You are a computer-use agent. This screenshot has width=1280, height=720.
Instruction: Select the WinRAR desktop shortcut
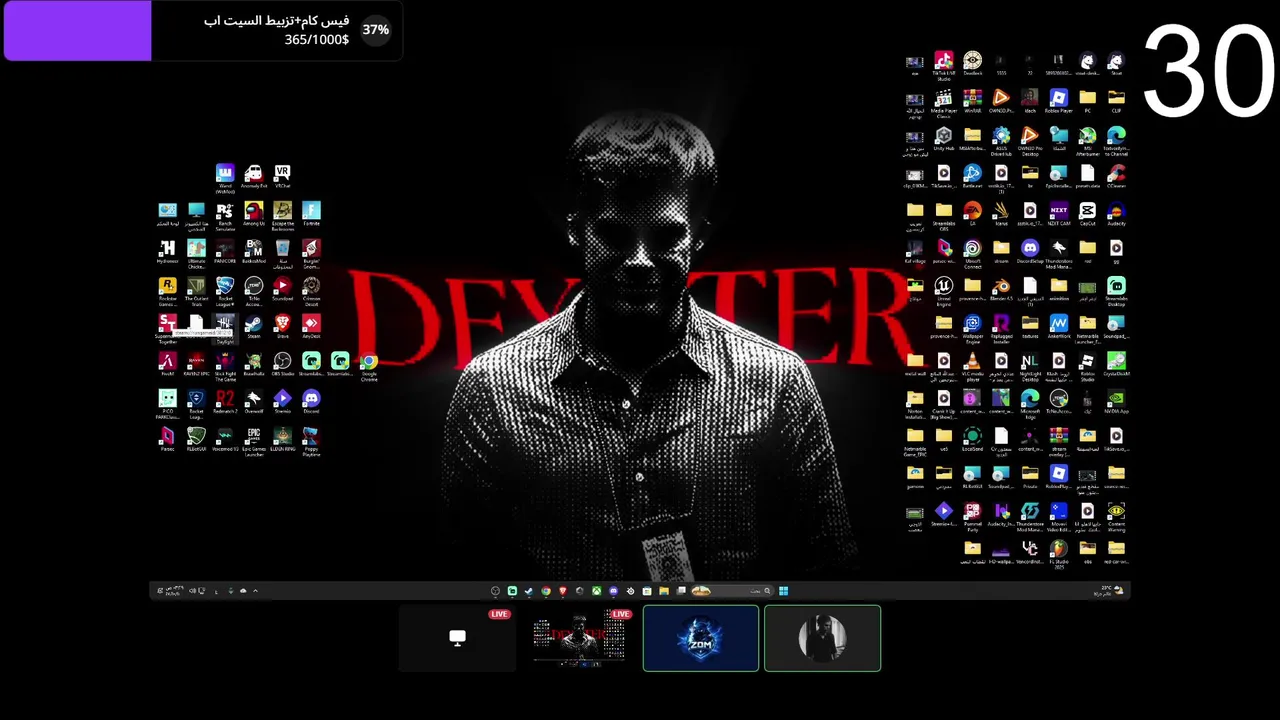click(972, 102)
